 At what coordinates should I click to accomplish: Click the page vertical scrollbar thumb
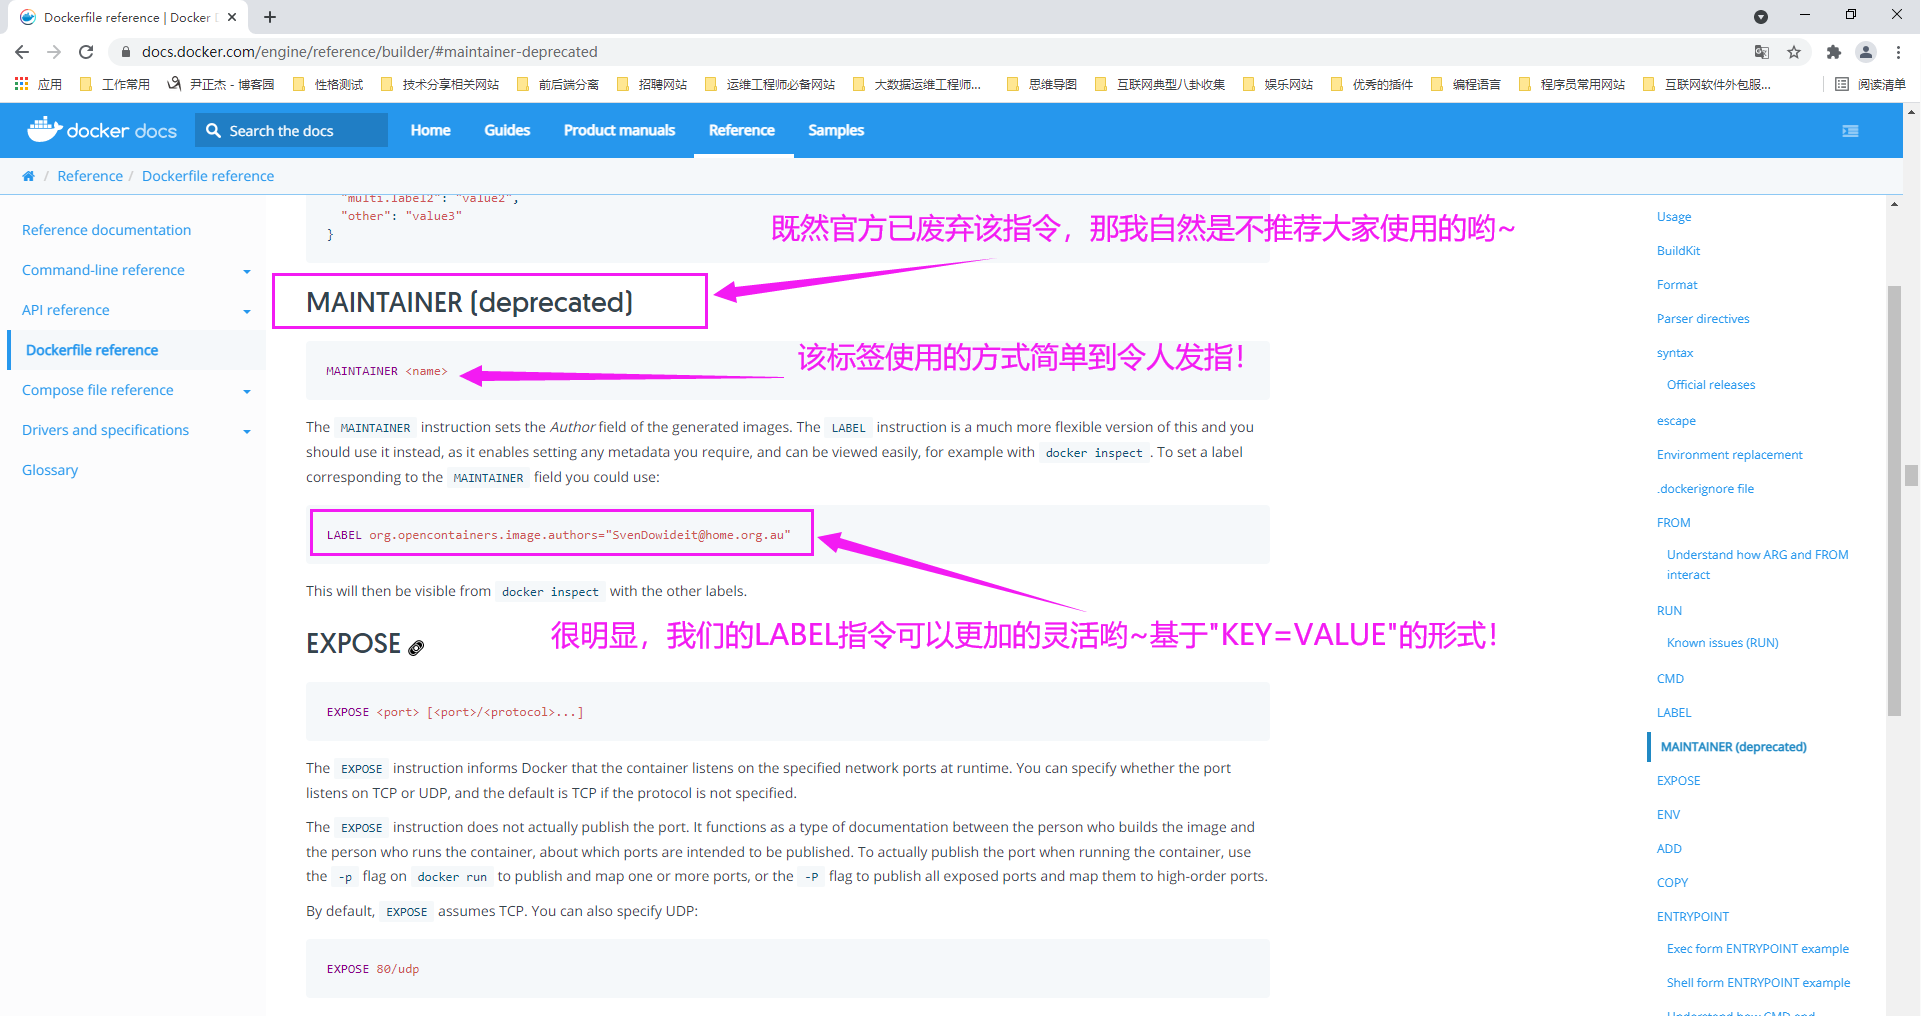click(x=1911, y=475)
